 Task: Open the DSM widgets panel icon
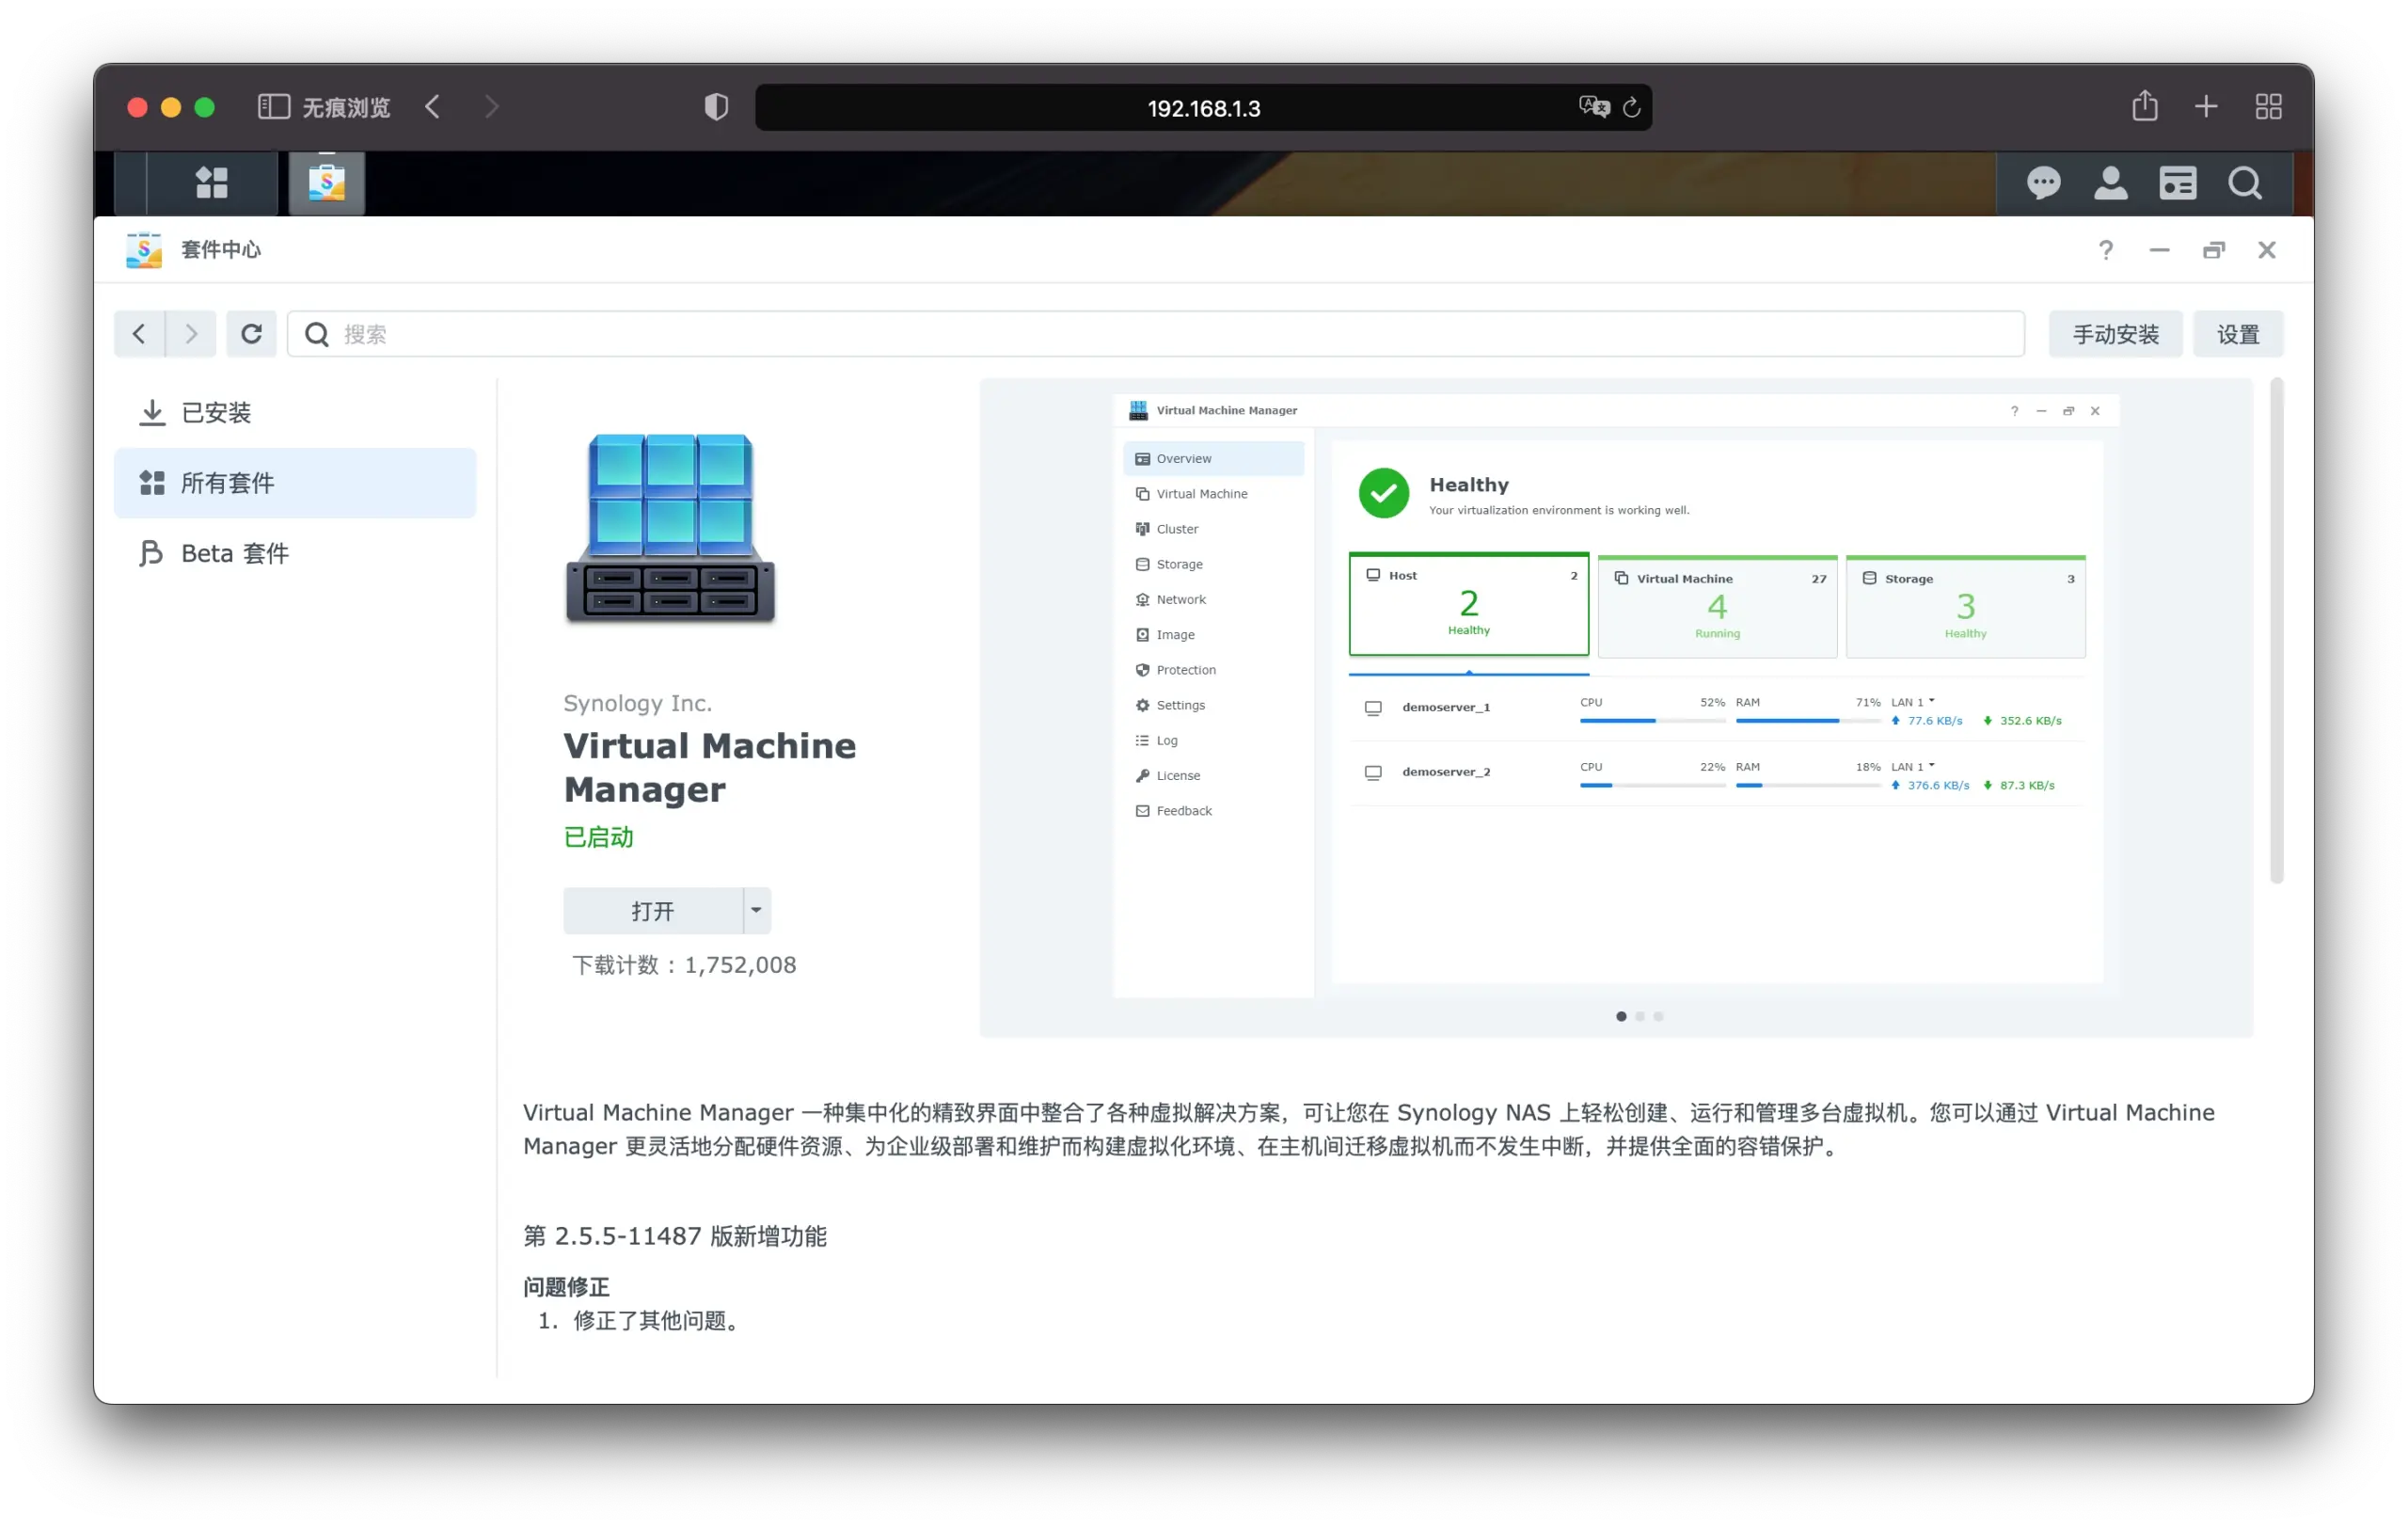pyautogui.click(x=2177, y=183)
